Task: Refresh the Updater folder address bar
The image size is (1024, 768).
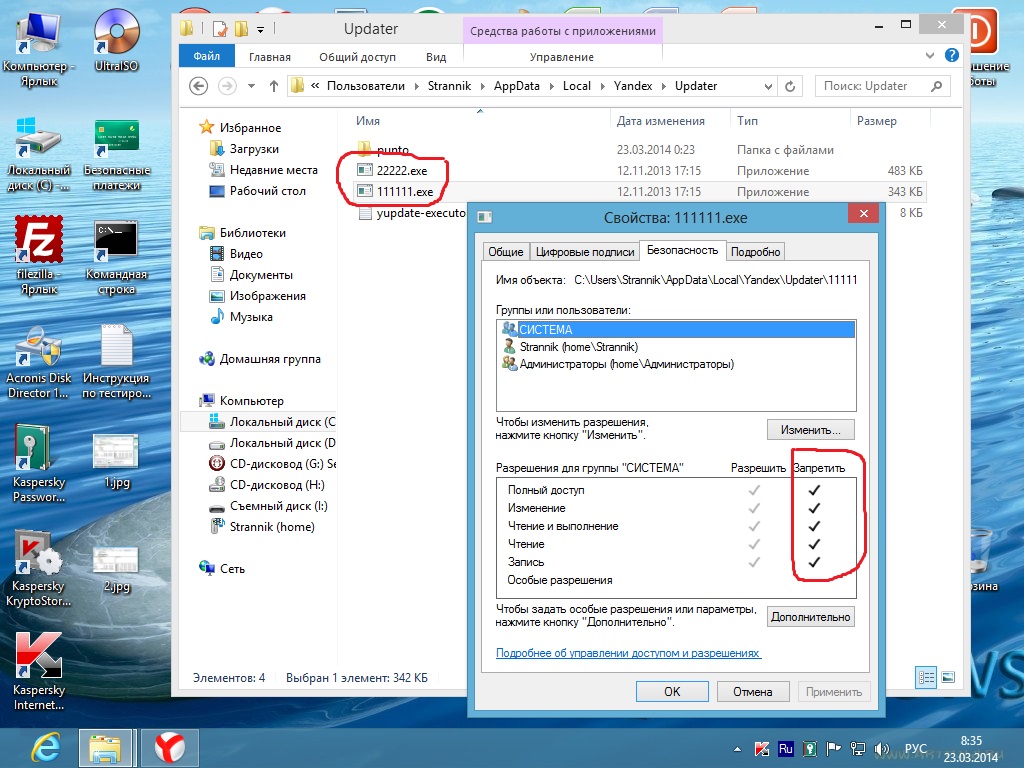Action: (x=792, y=86)
